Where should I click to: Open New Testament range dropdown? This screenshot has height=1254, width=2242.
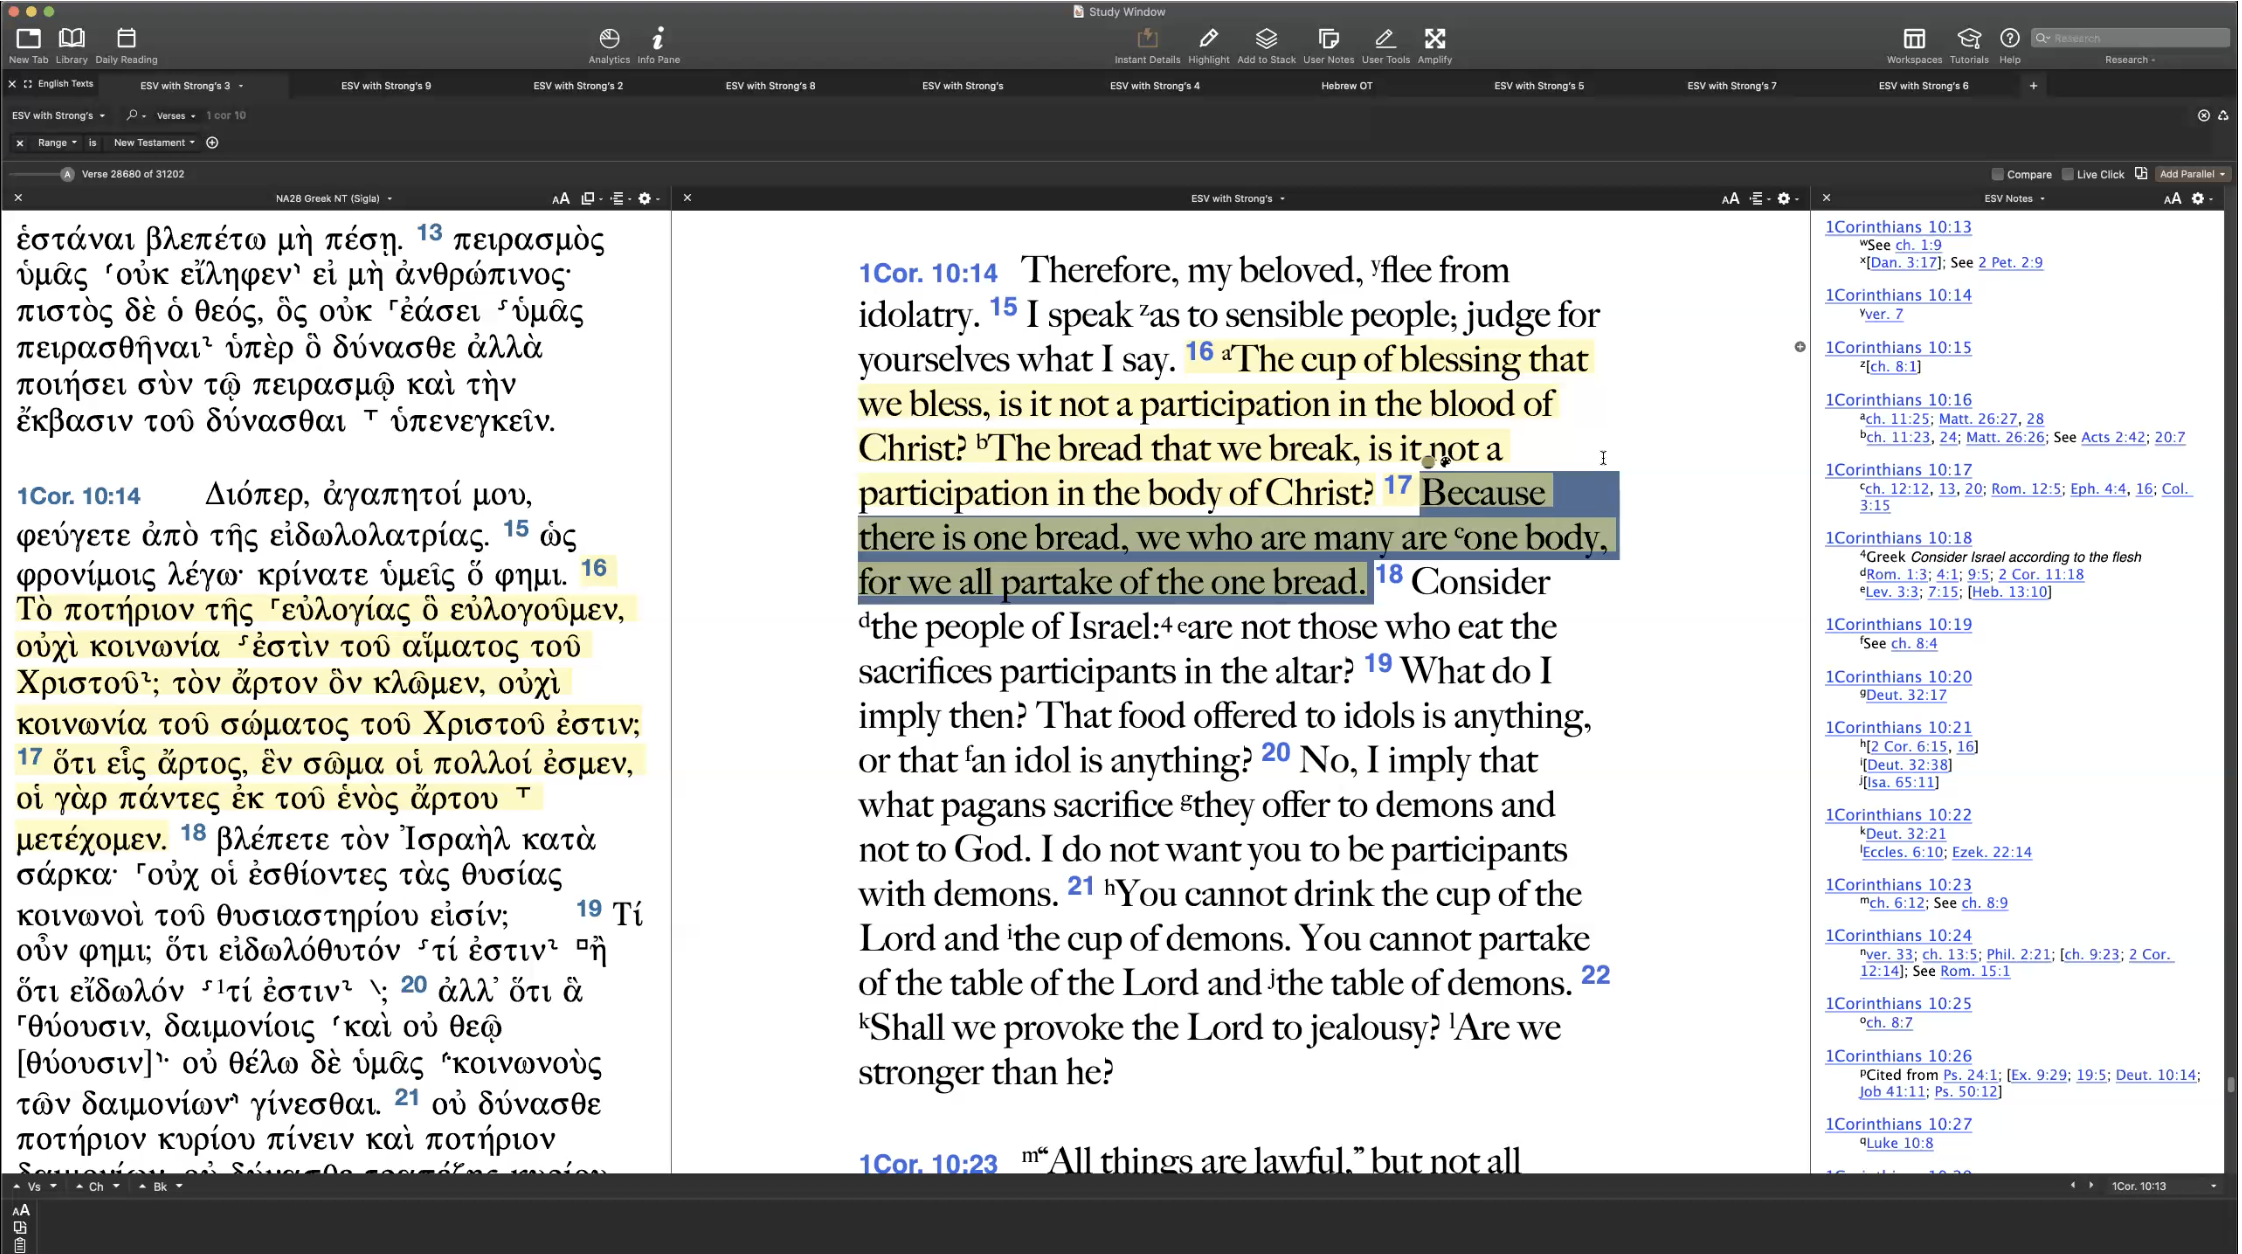click(x=154, y=143)
